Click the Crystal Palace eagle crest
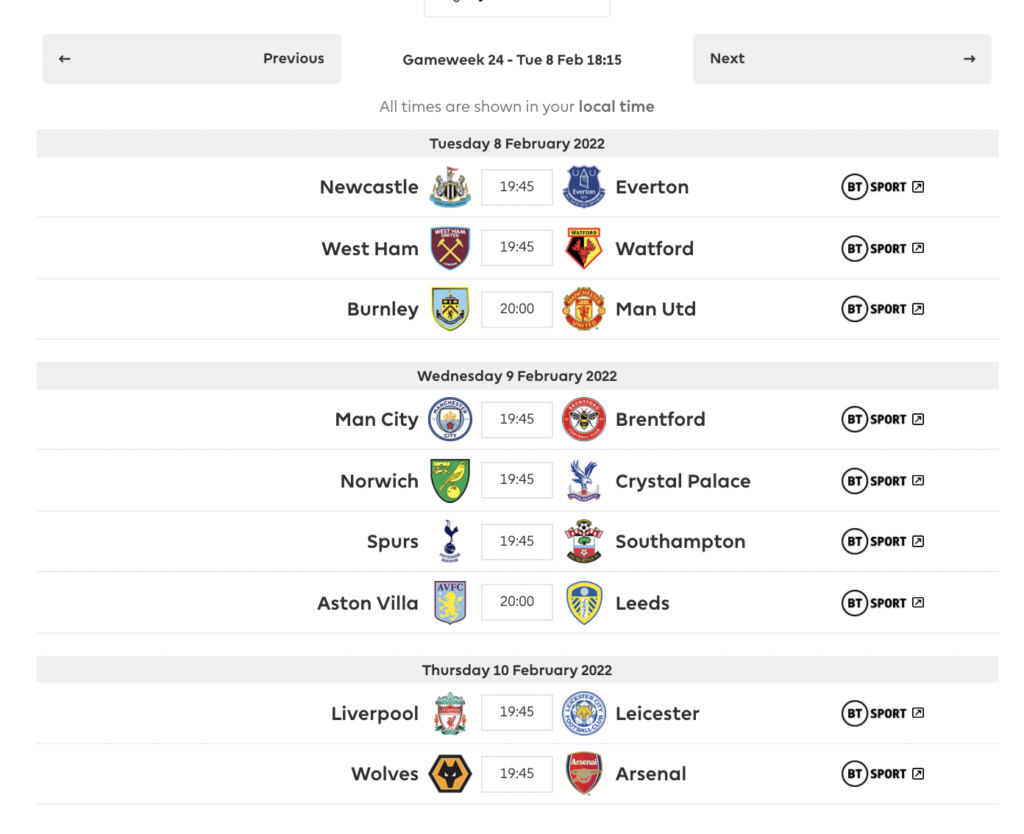Screen dimensions: 1024x834 pos(584,481)
